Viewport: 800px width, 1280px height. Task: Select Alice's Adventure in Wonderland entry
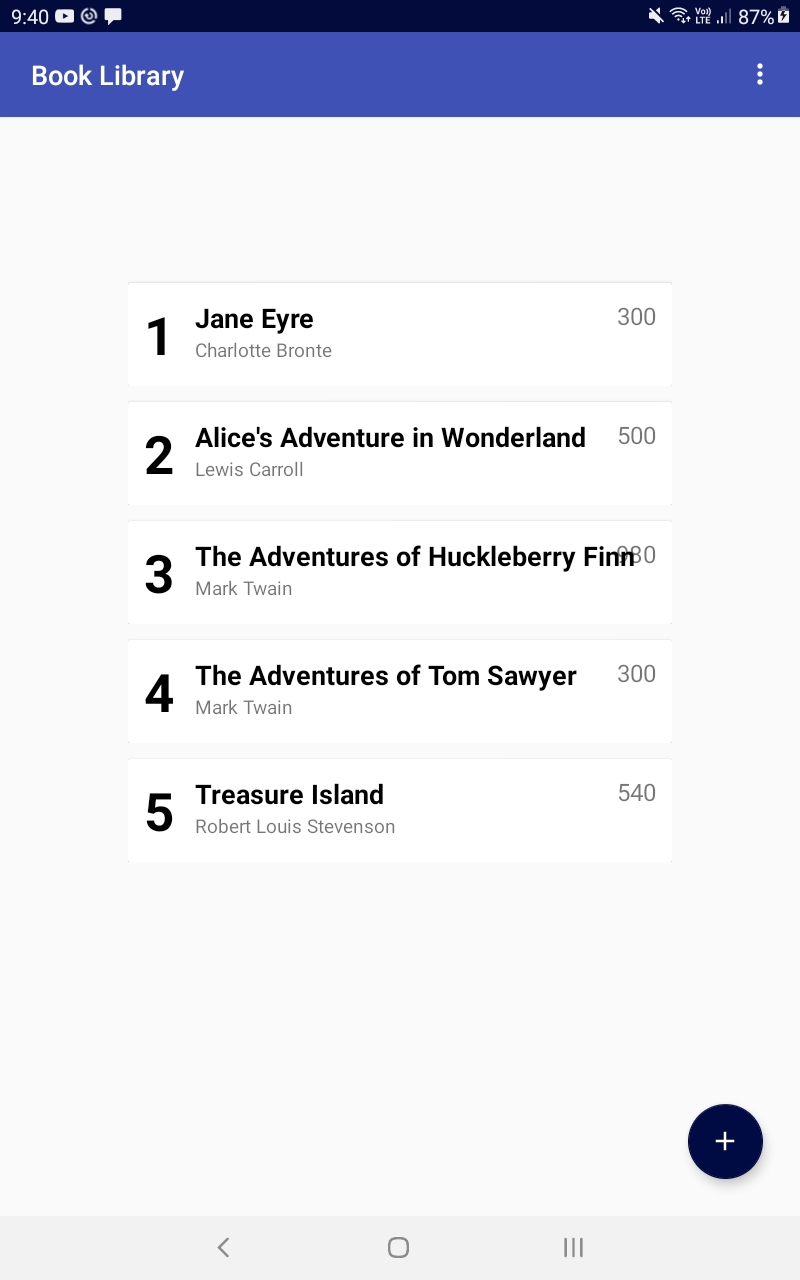(x=400, y=453)
